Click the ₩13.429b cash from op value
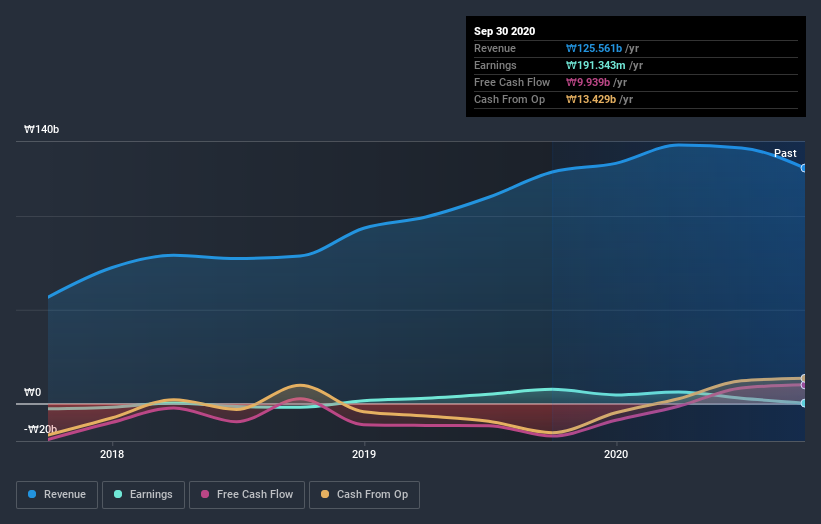Viewport: 821px width, 524px height. [591, 99]
